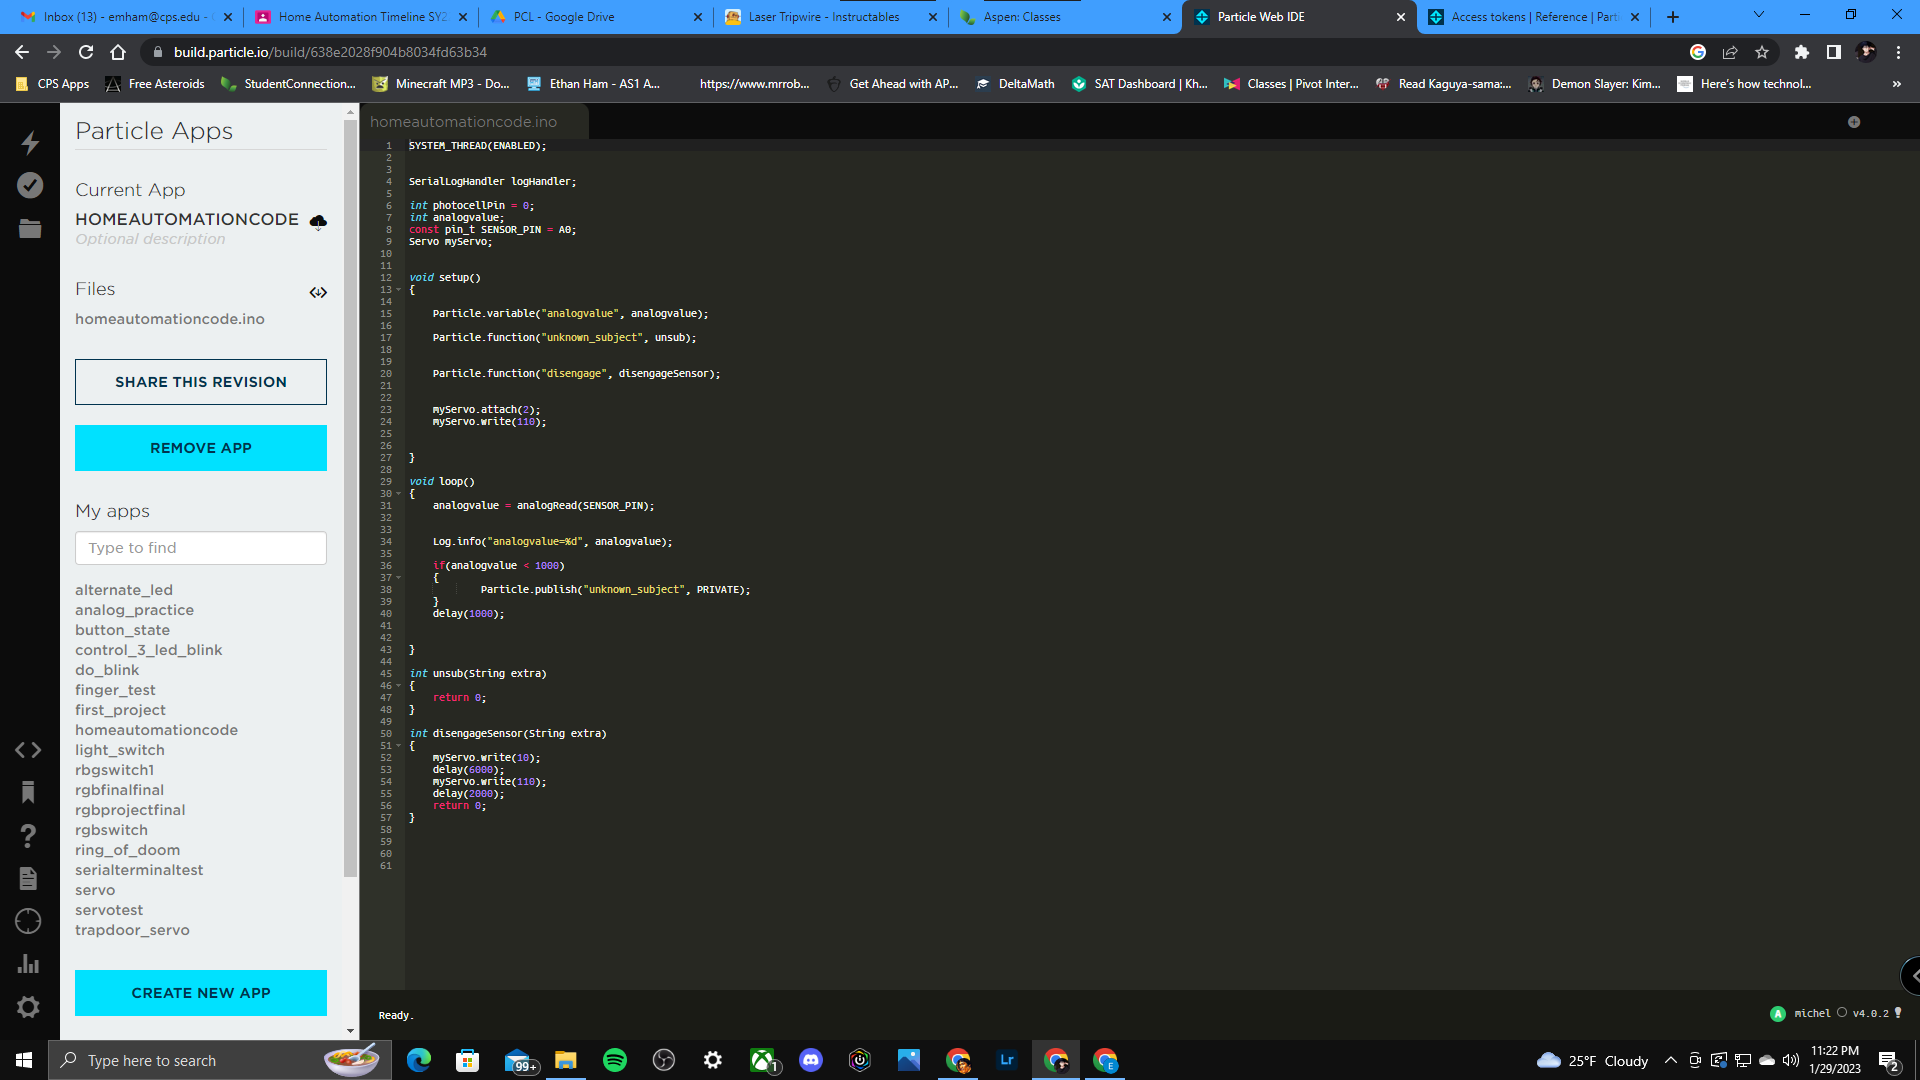
Task: Save the app using the folder icon
Action: (x=29, y=228)
